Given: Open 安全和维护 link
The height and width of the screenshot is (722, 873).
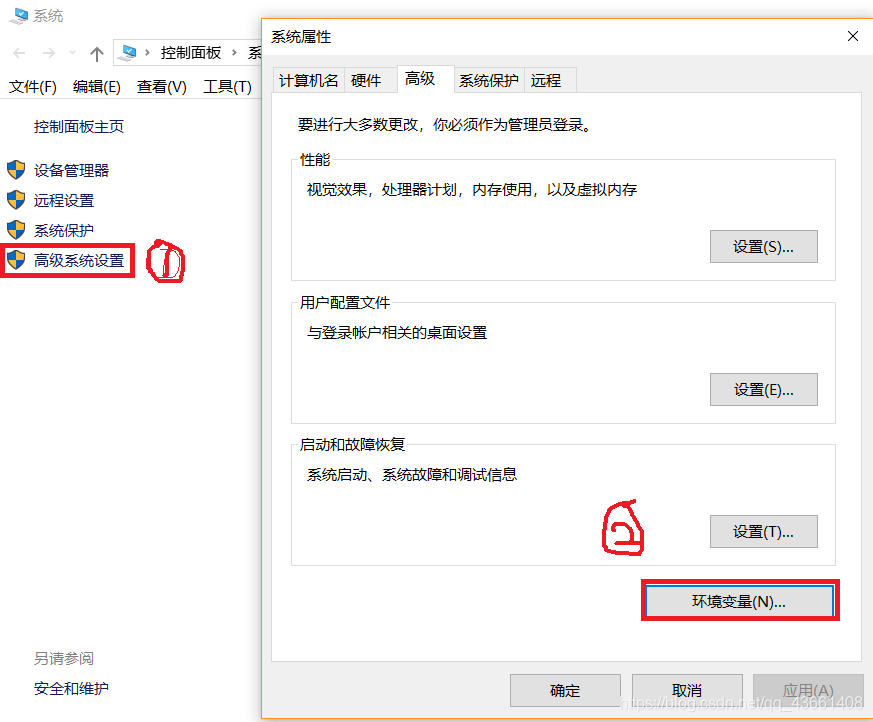Looking at the screenshot, I should (71, 689).
